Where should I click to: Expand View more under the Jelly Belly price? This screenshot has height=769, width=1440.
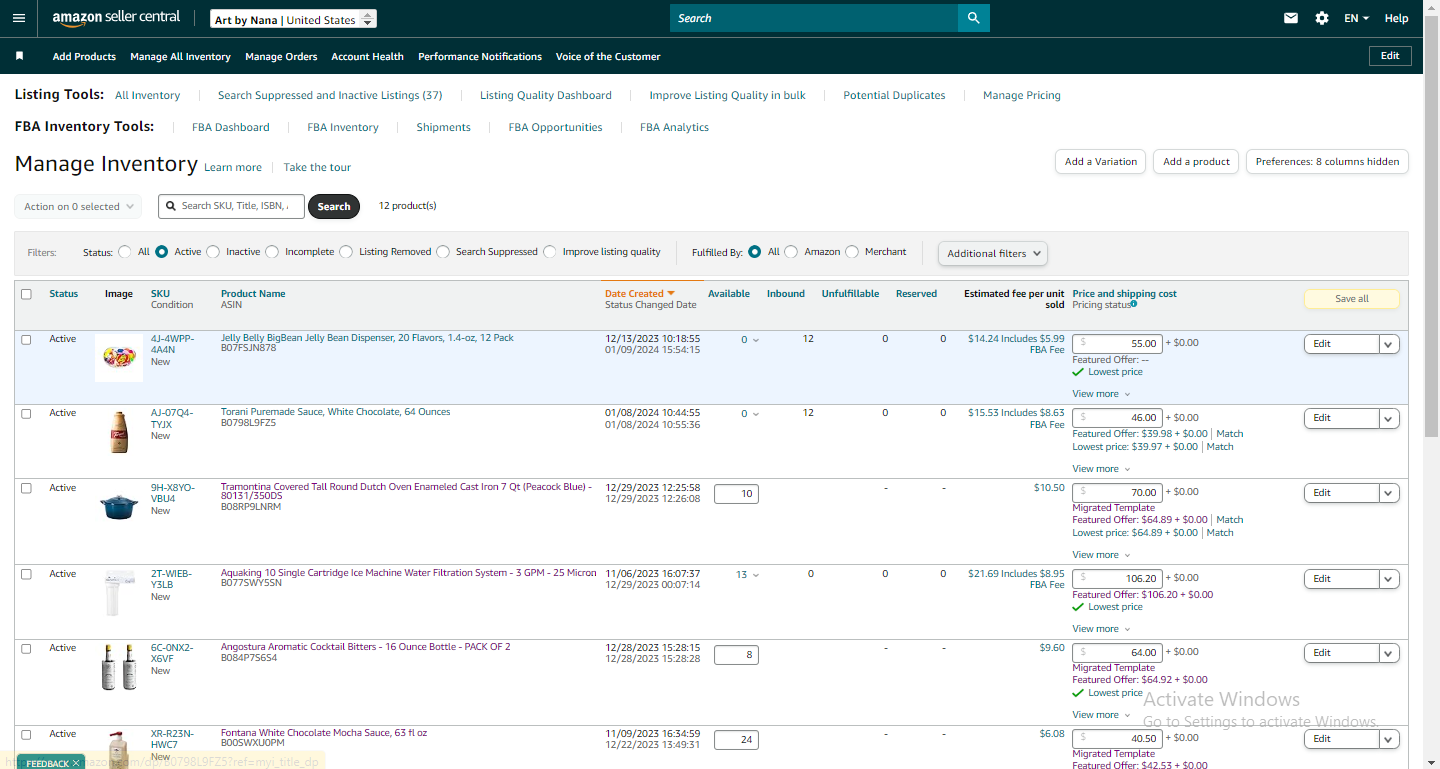click(1101, 394)
